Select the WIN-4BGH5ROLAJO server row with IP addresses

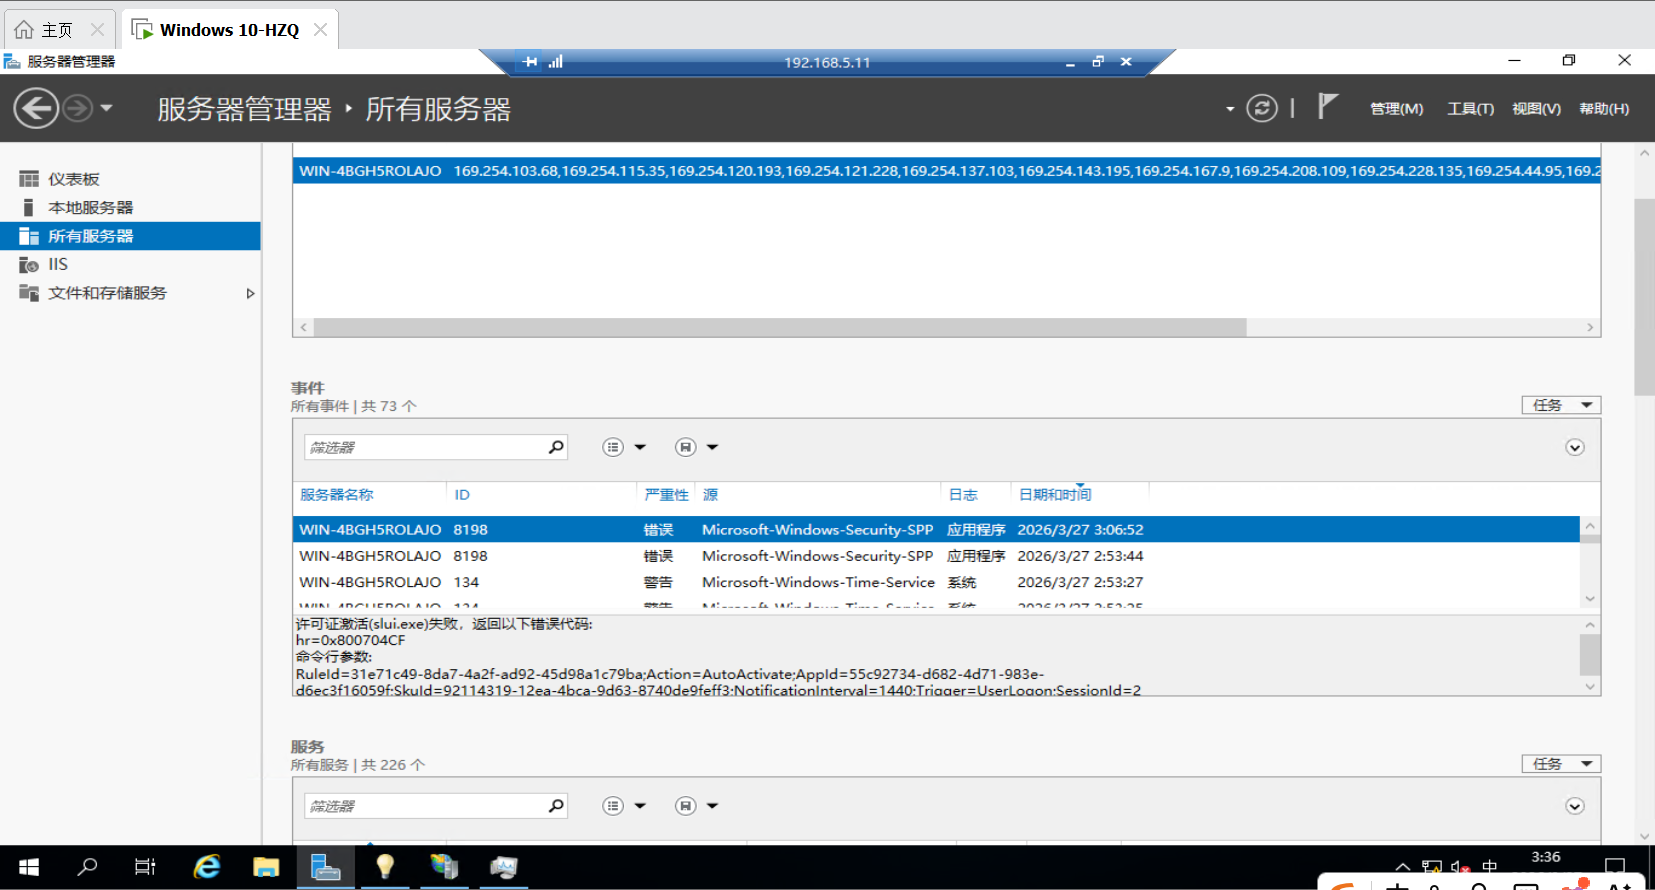[946, 171]
